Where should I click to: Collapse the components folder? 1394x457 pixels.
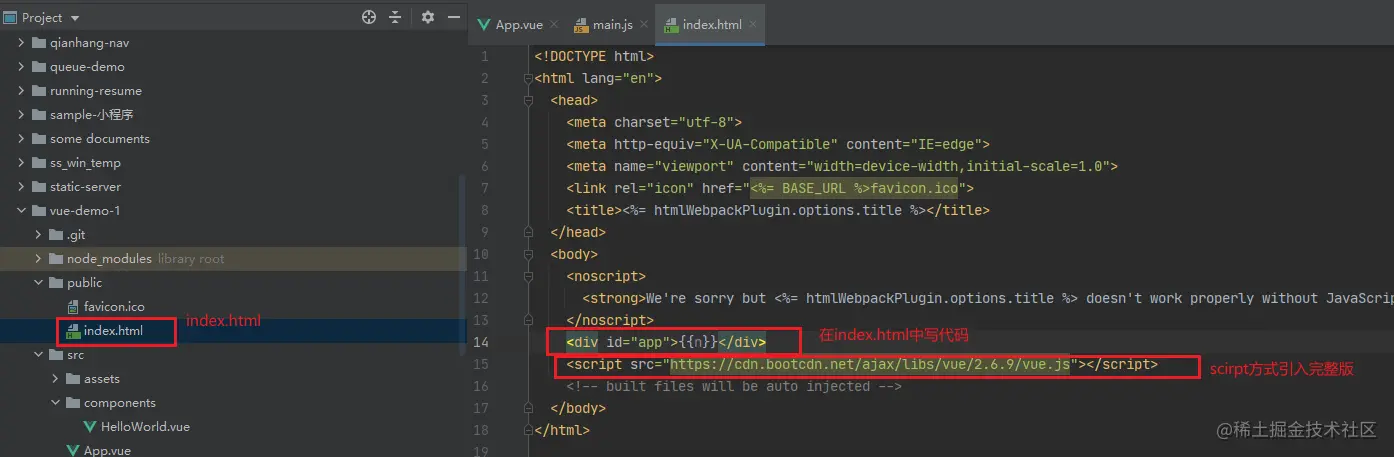pos(55,403)
